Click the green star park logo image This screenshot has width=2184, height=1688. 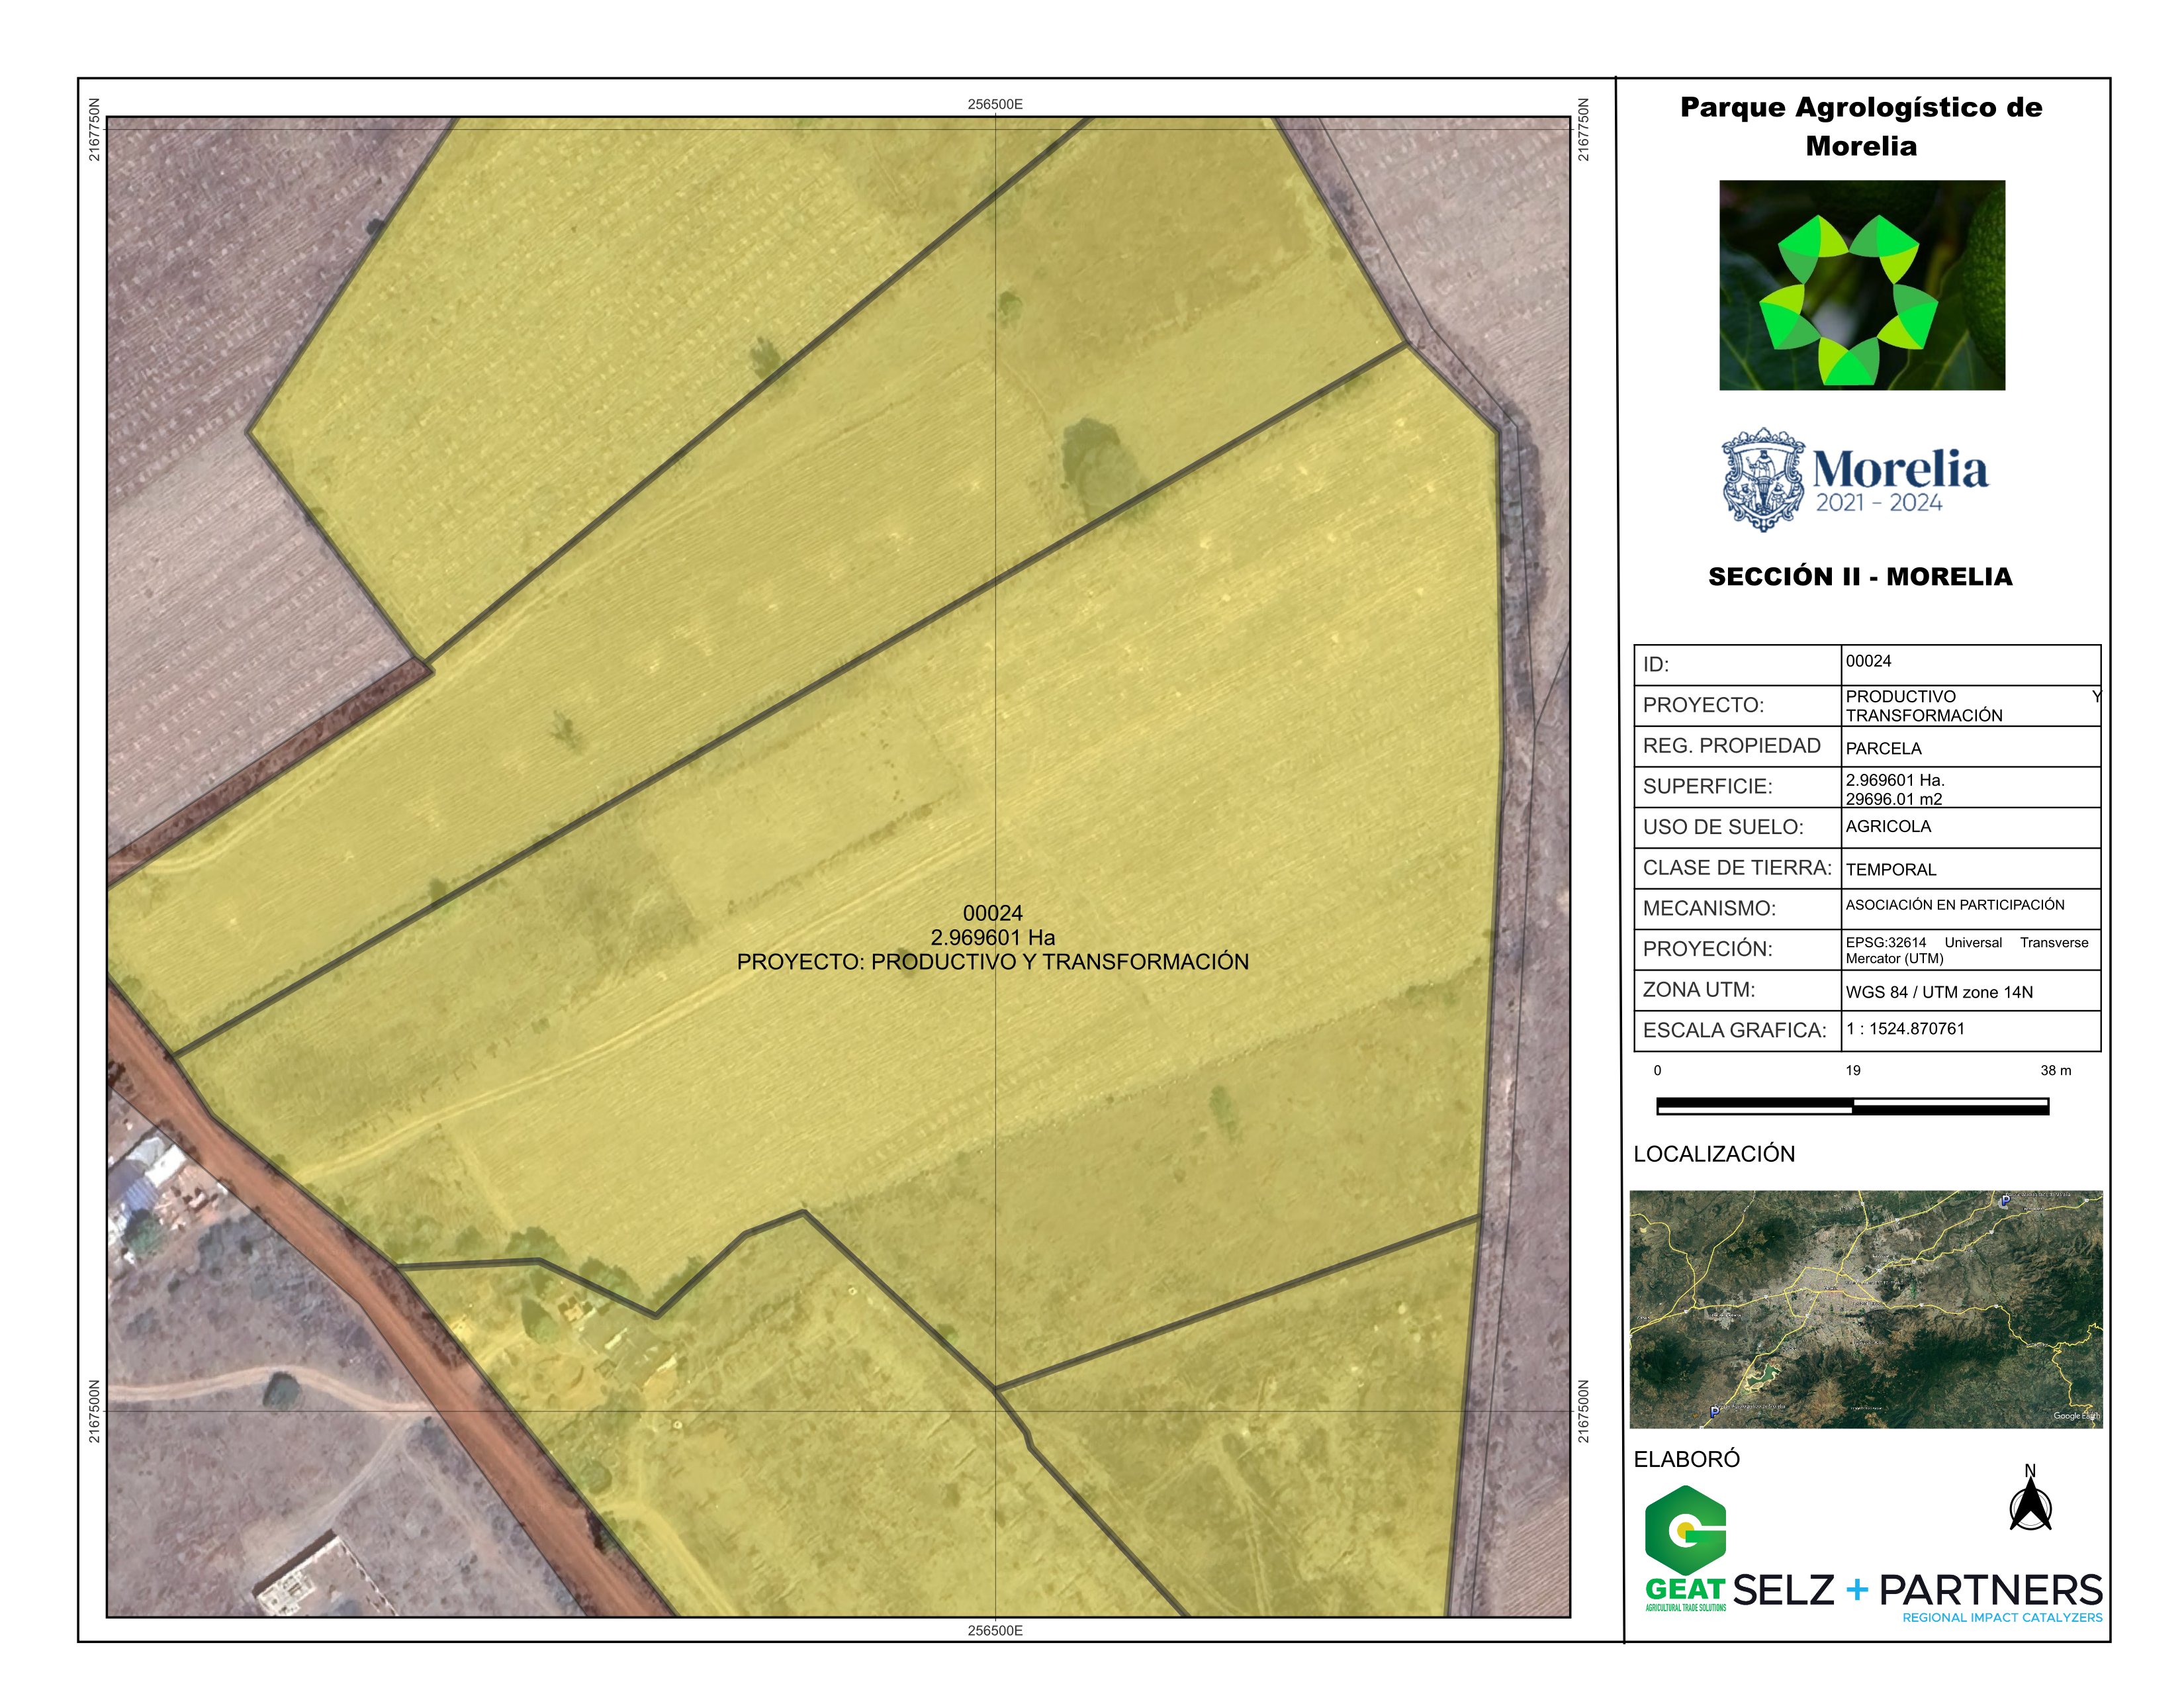point(1861,285)
